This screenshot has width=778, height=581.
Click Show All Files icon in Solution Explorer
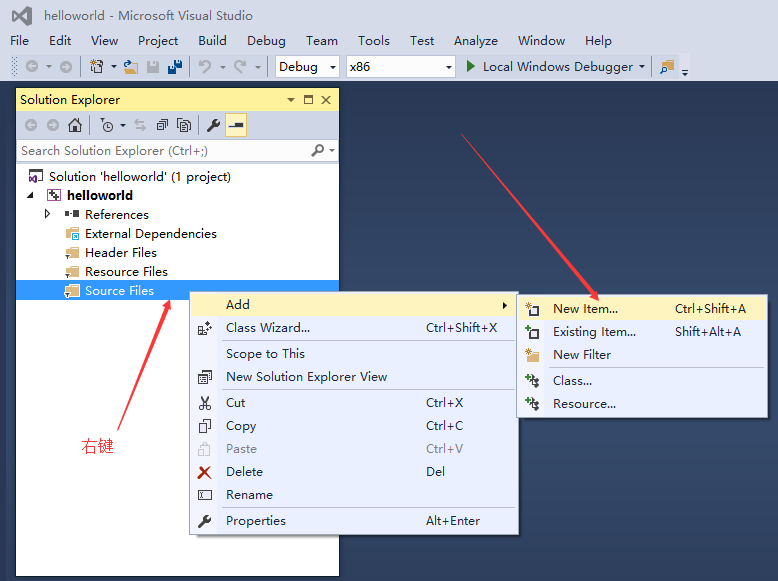pyautogui.click(x=184, y=125)
